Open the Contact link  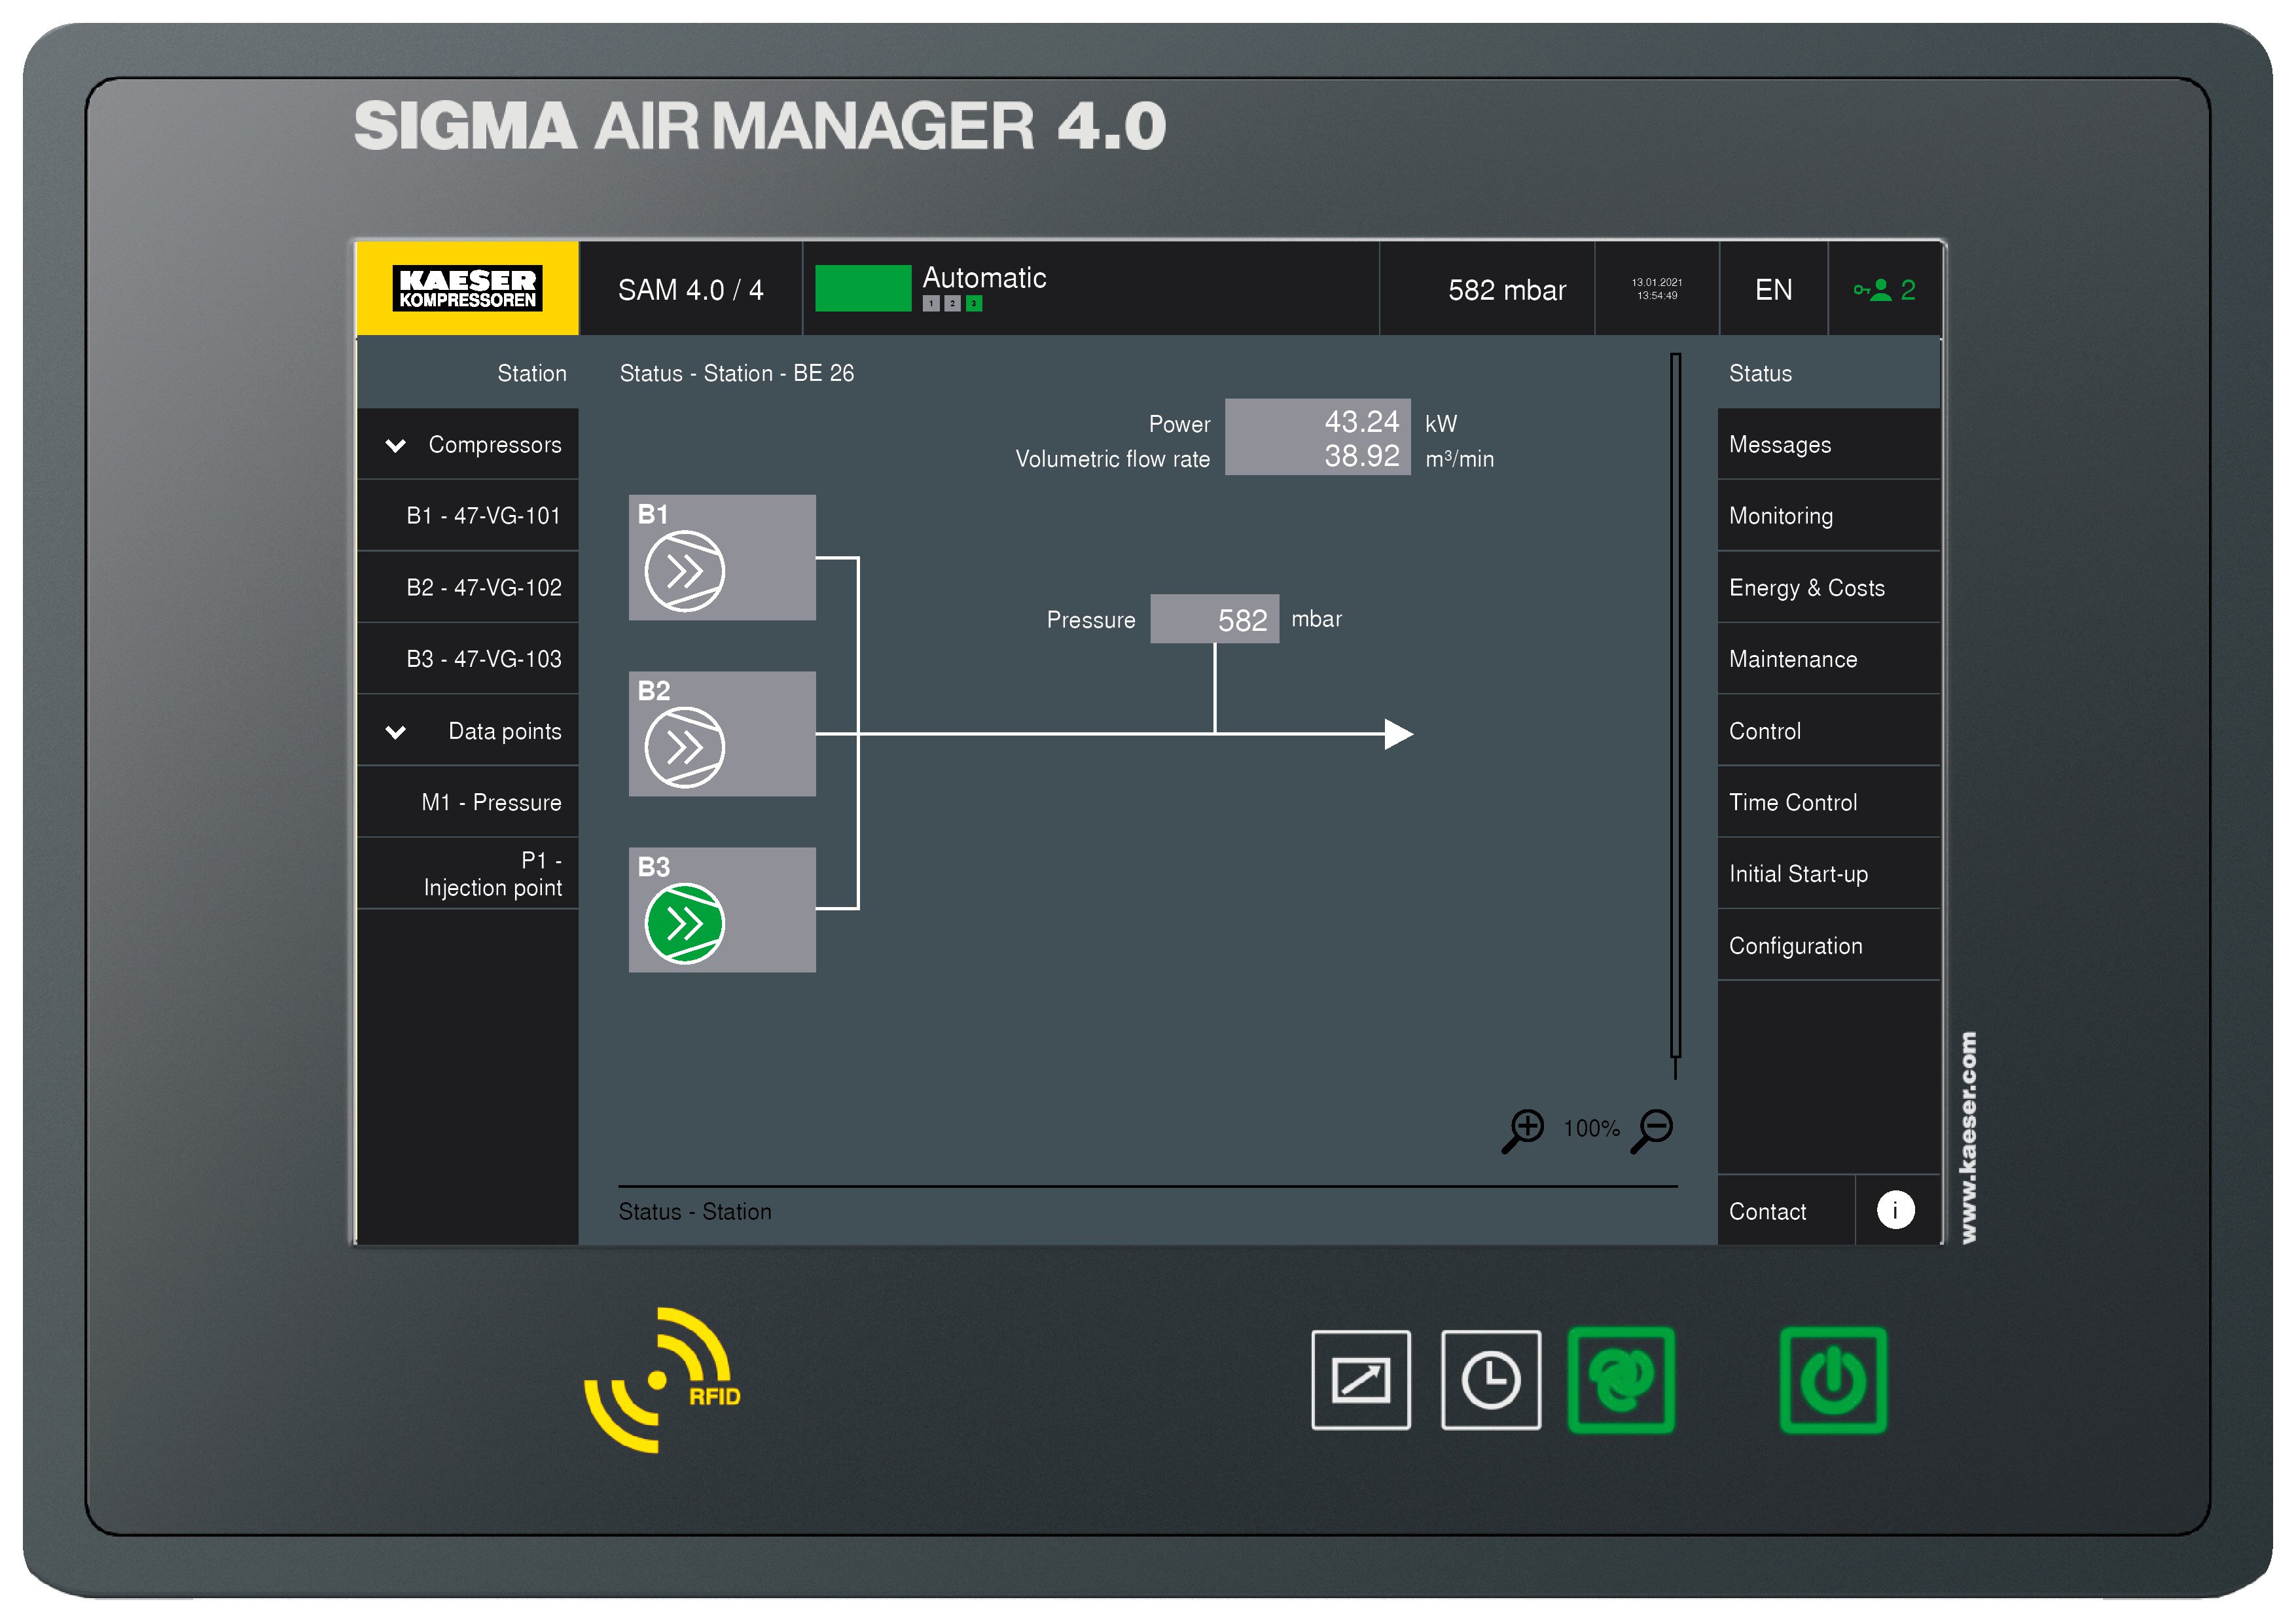click(1767, 1212)
